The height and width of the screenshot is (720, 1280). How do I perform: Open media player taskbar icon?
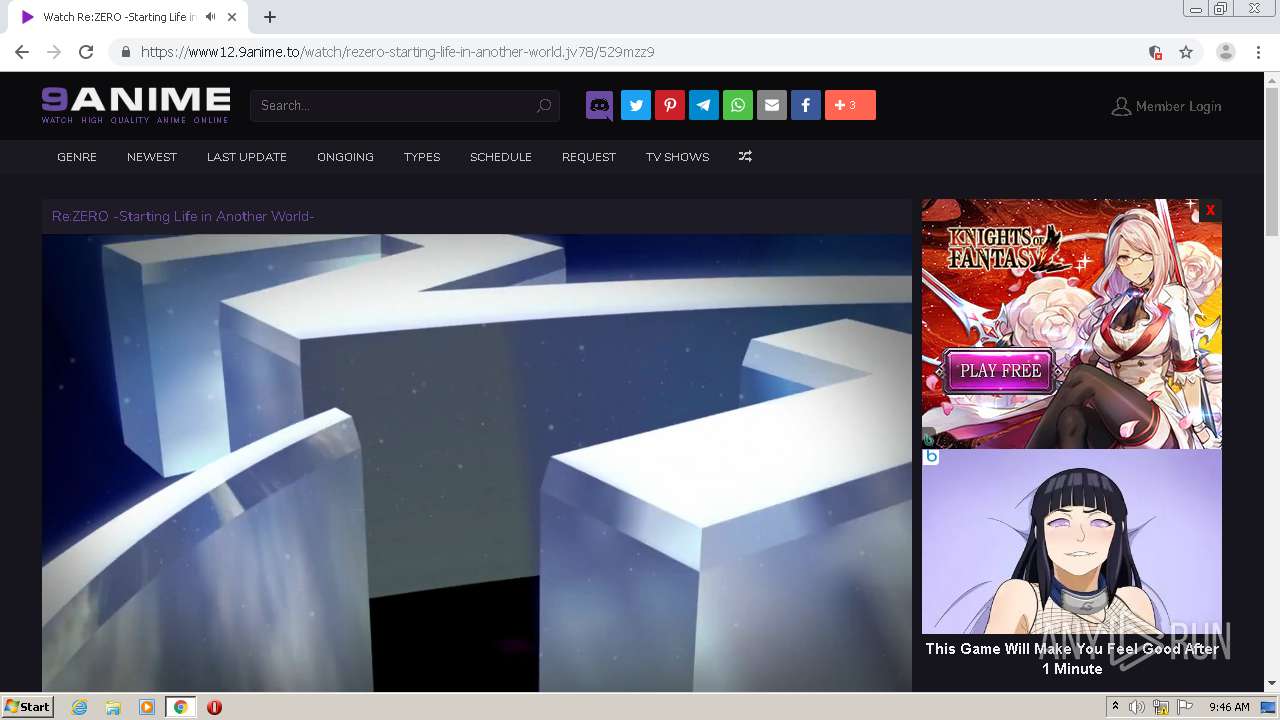(147, 707)
